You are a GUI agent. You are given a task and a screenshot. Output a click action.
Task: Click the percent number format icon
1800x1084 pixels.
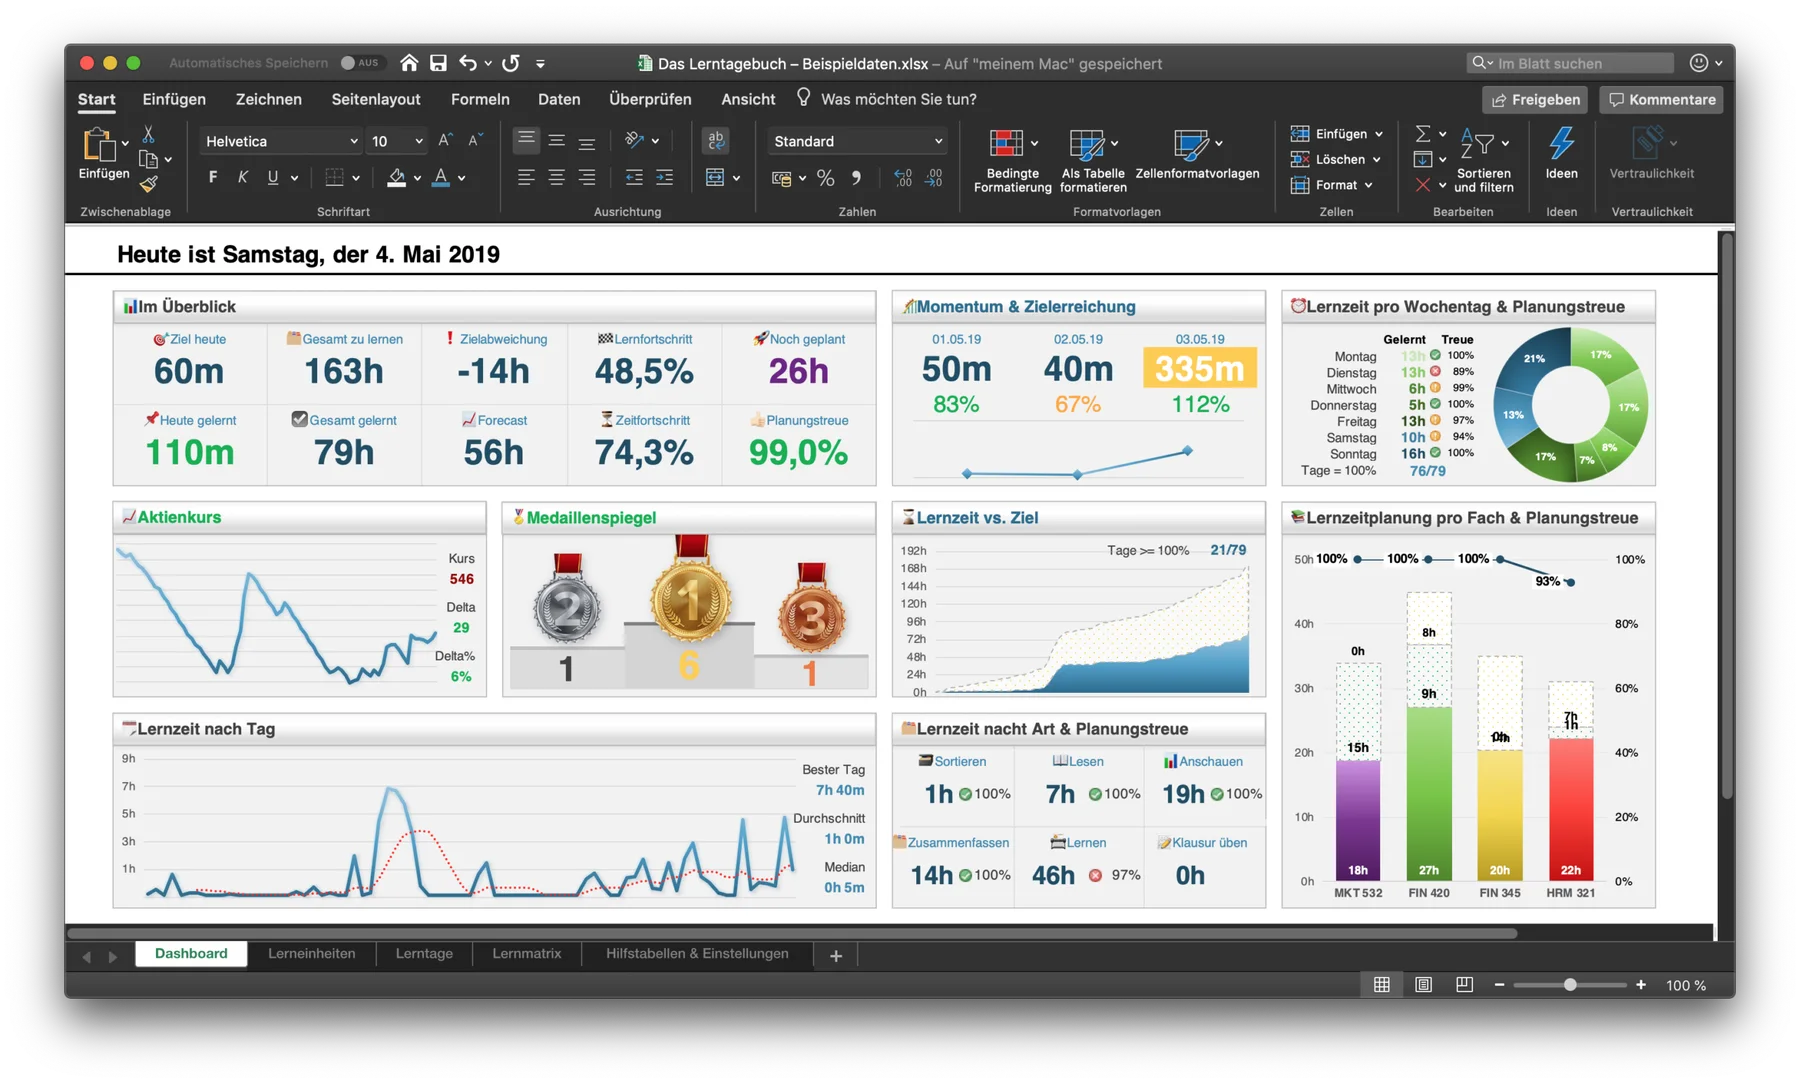(825, 178)
